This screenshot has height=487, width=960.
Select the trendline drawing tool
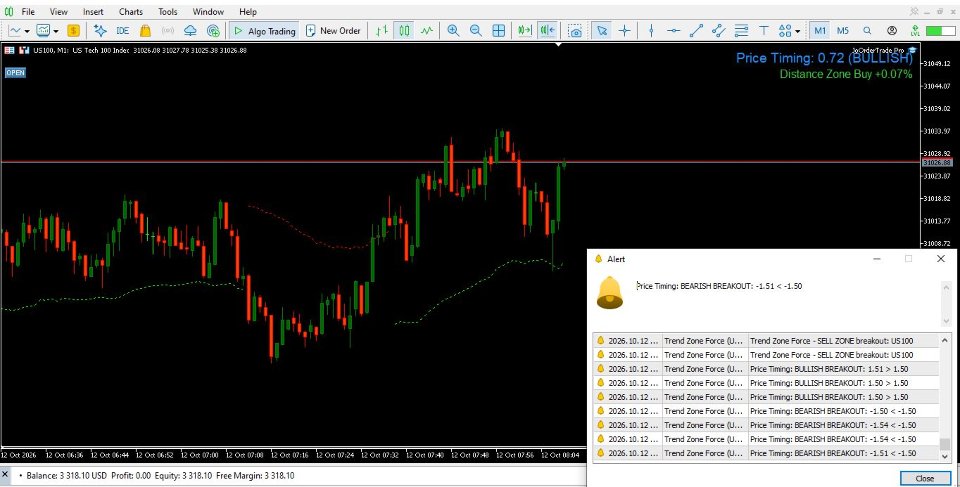pyautogui.click(x=696, y=31)
